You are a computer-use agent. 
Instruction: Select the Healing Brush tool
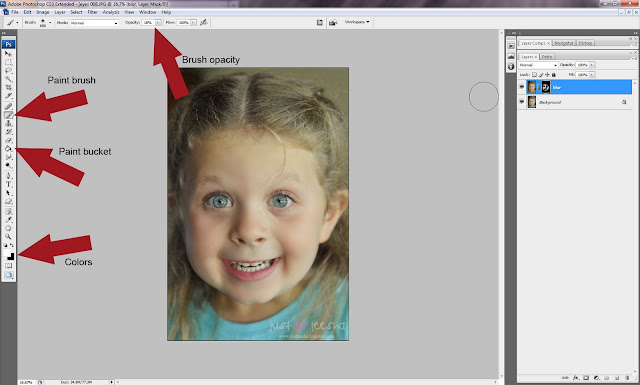[x=8, y=107]
